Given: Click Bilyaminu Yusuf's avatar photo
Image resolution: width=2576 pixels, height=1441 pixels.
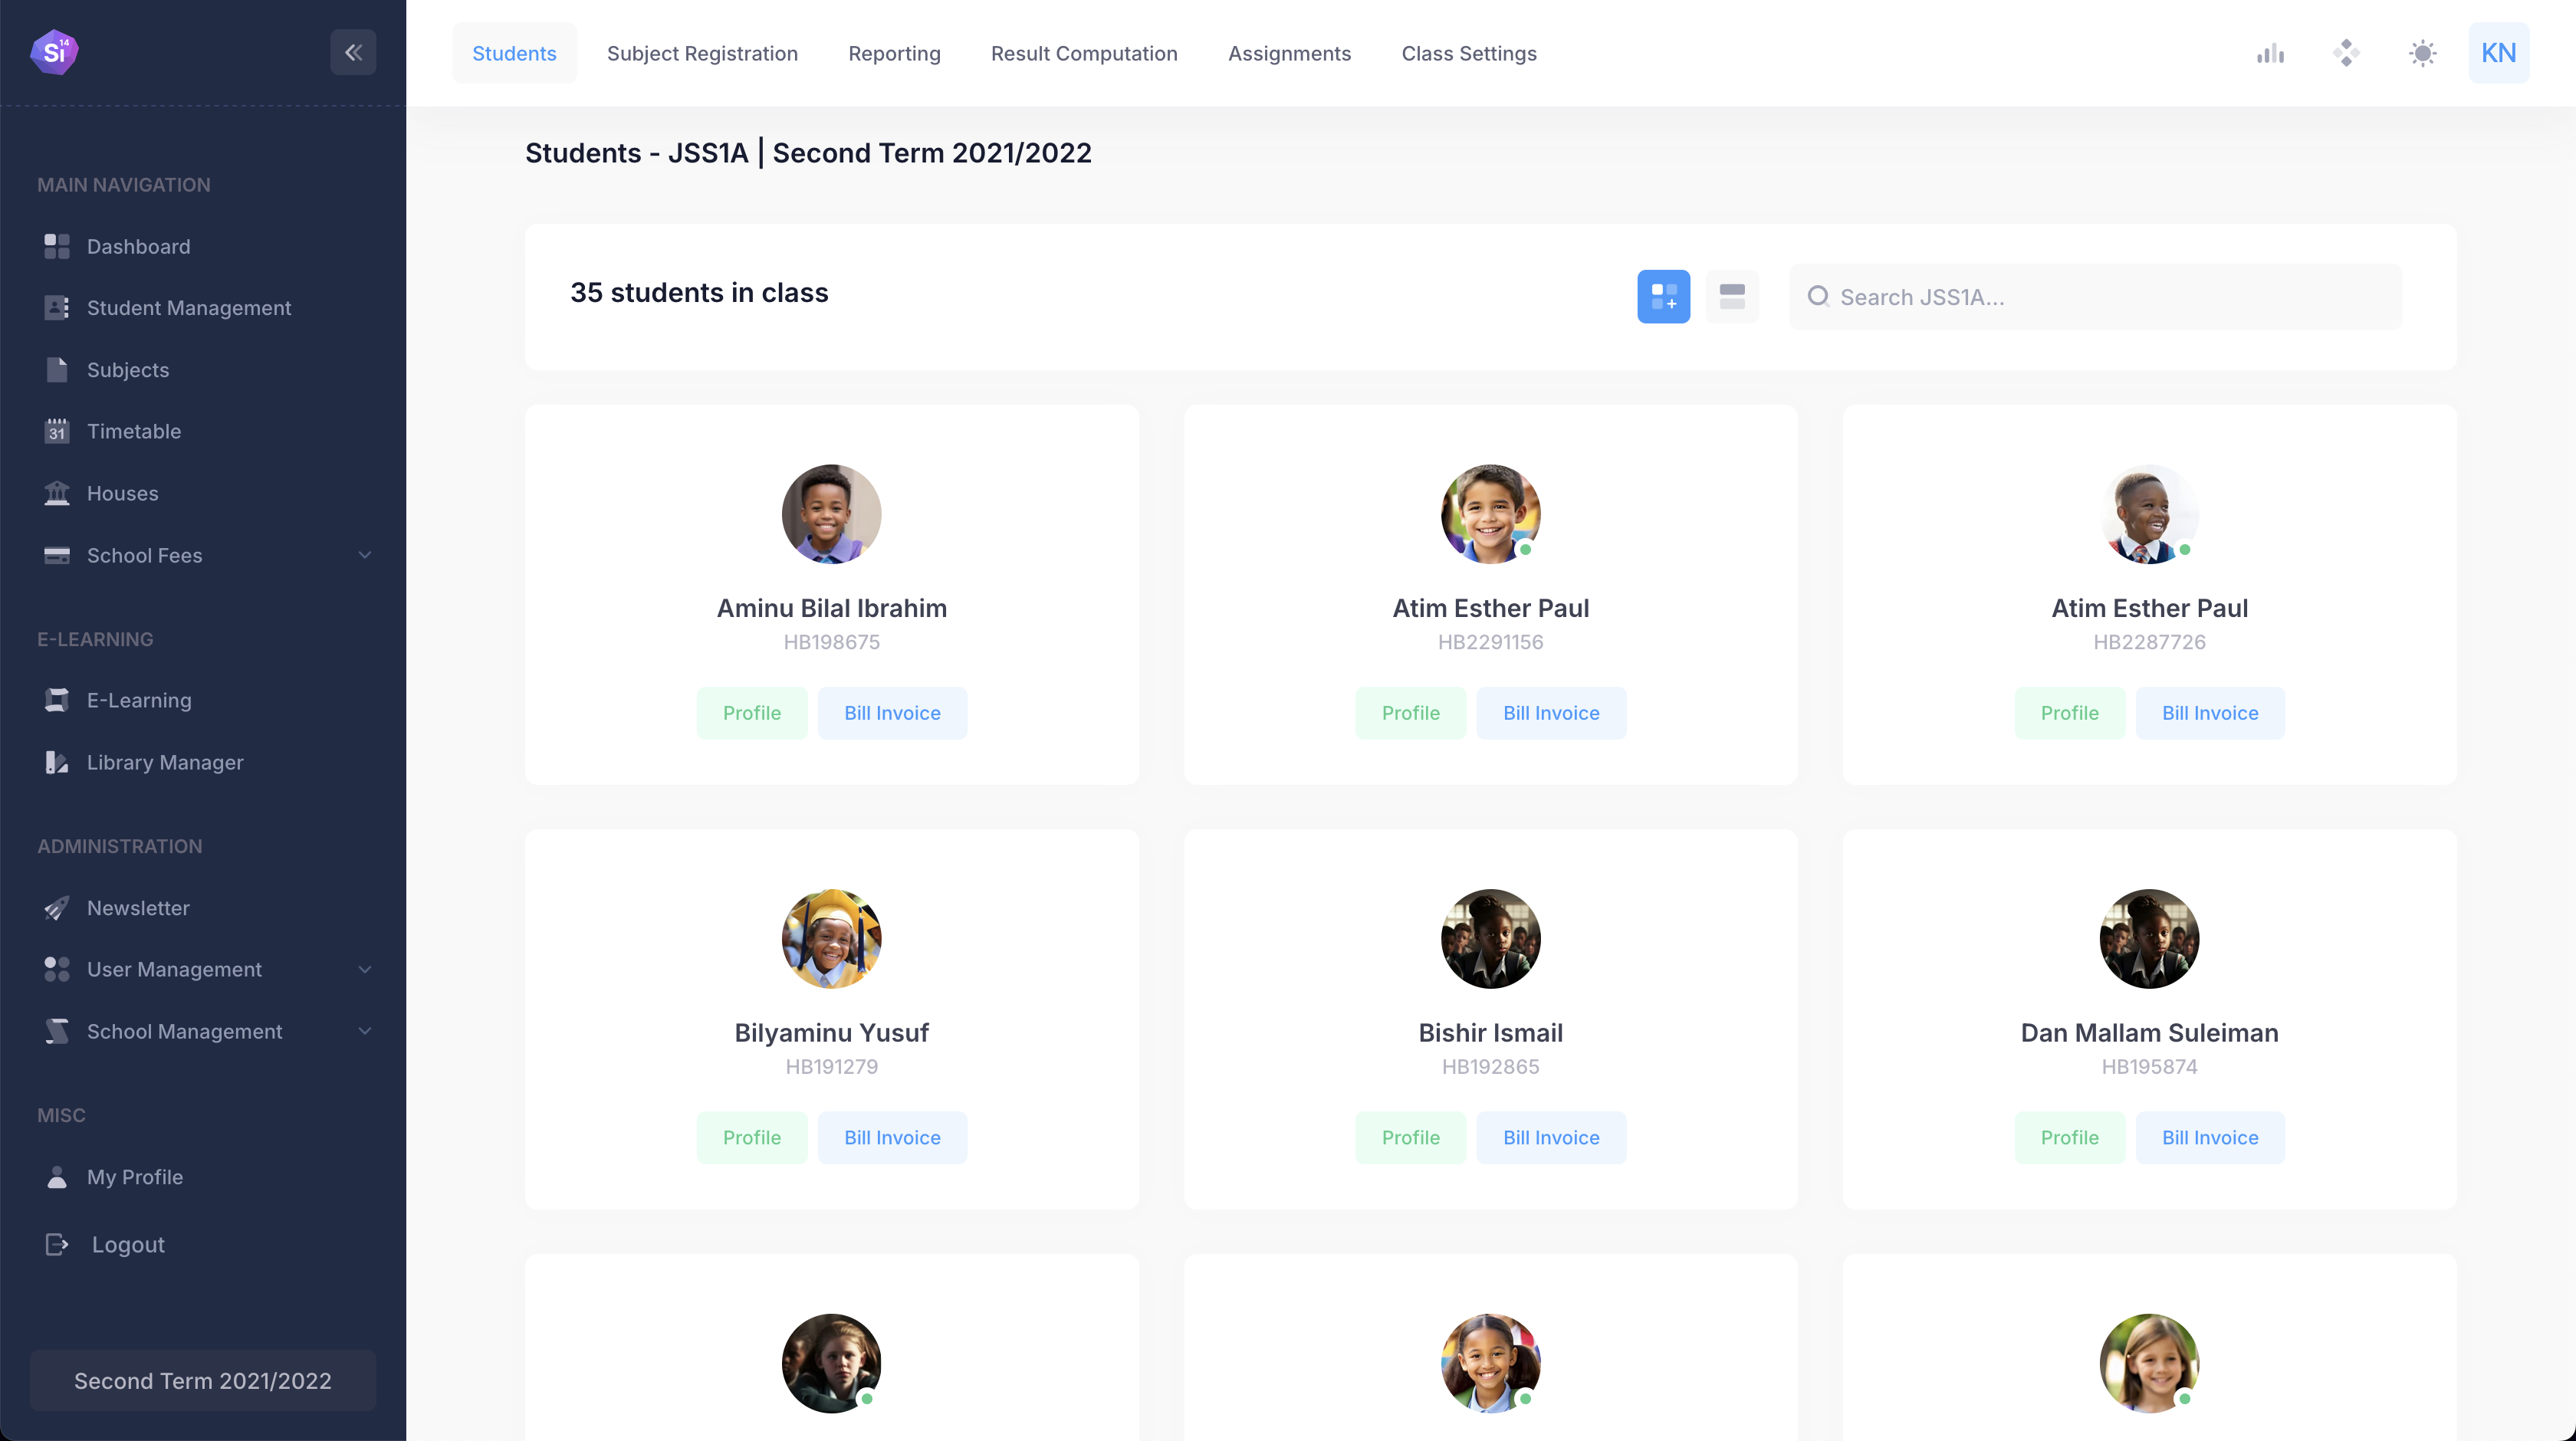Looking at the screenshot, I should [831, 938].
